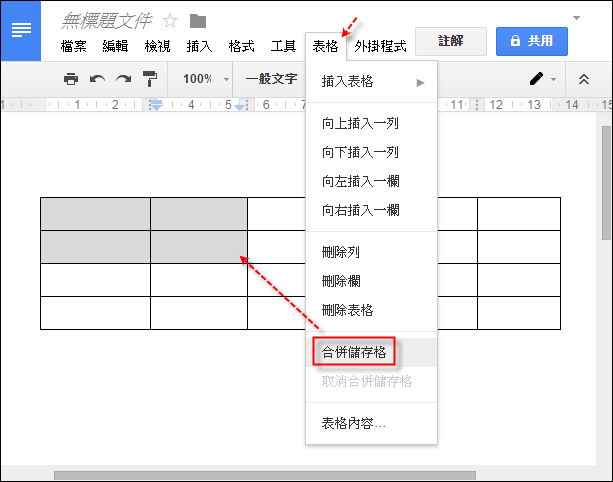Choose 向右插入一欄
This screenshot has height=482, width=613.
point(371,210)
